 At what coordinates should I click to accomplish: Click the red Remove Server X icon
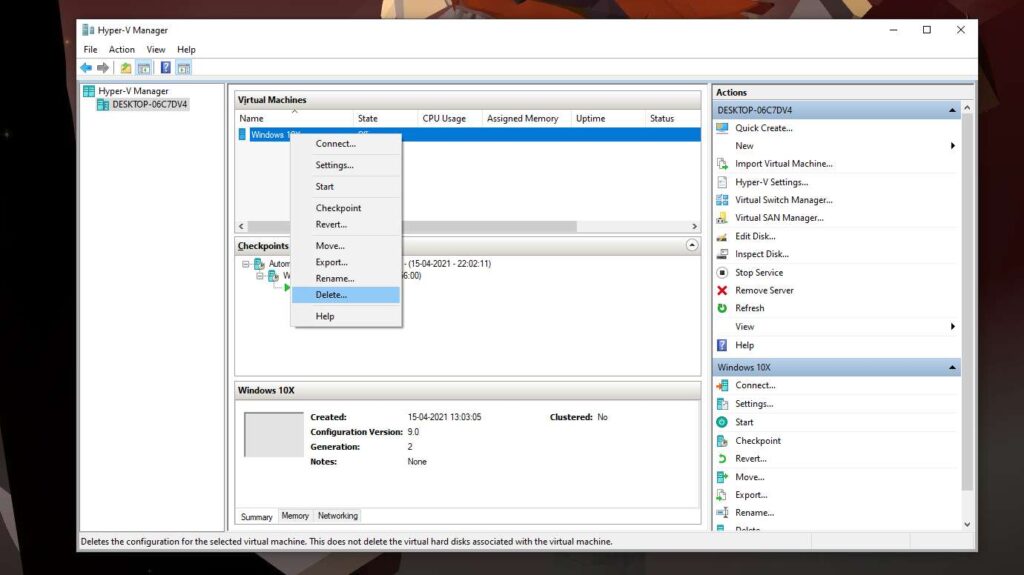tap(722, 290)
